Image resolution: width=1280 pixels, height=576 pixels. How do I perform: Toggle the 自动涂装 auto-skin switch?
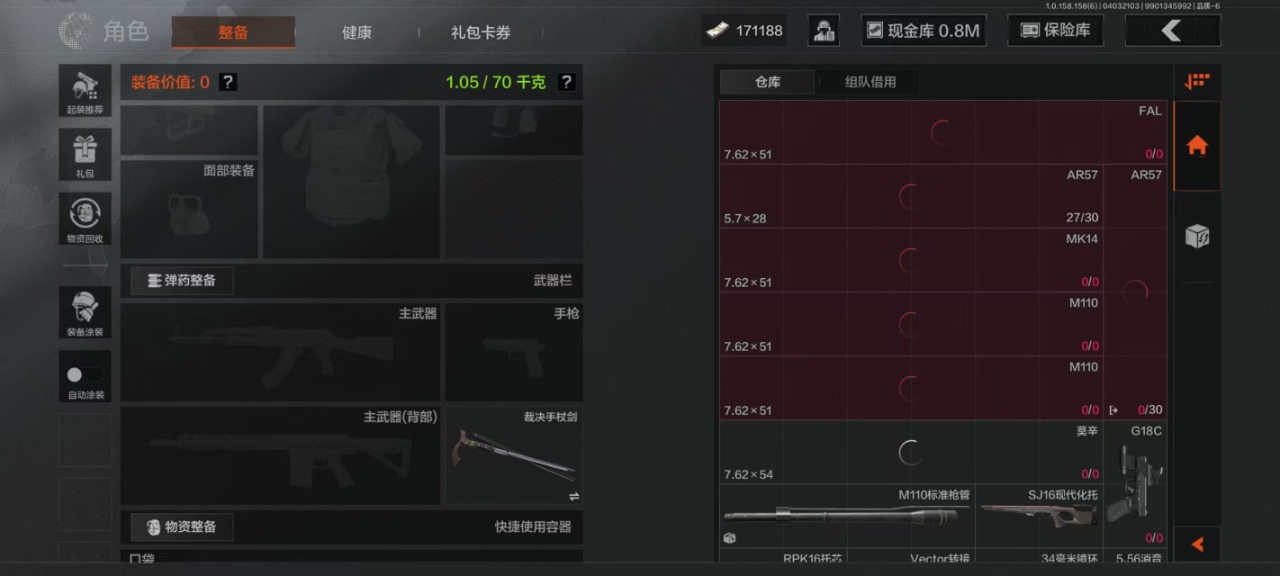tap(85, 376)
